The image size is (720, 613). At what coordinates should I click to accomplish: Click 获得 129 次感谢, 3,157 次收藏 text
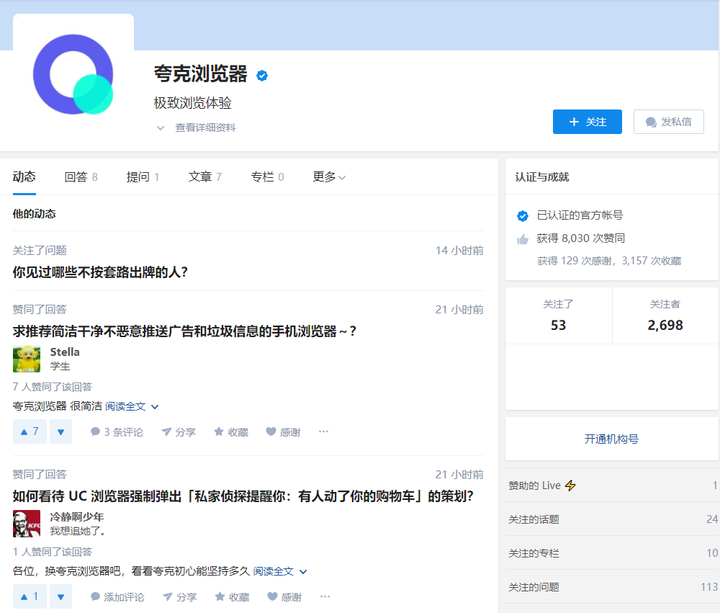pyautogui.click(x=609, y=261)
